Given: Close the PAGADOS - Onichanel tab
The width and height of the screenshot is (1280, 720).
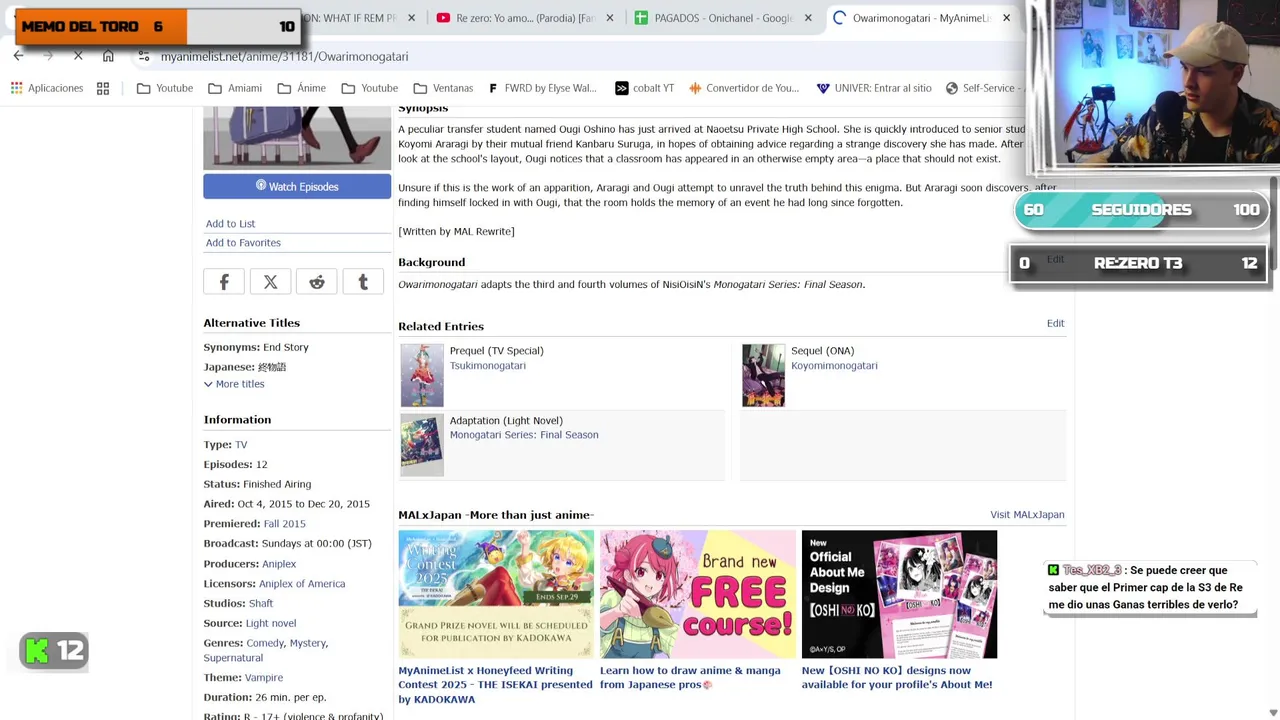Looking at the screenshot, I should tap(808, 18).
